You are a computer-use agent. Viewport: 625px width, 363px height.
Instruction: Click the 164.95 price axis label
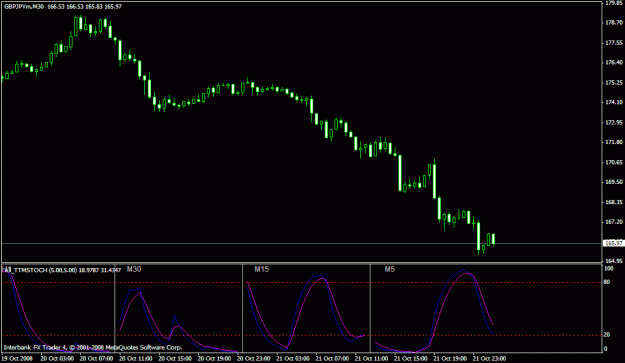(614, 261)
